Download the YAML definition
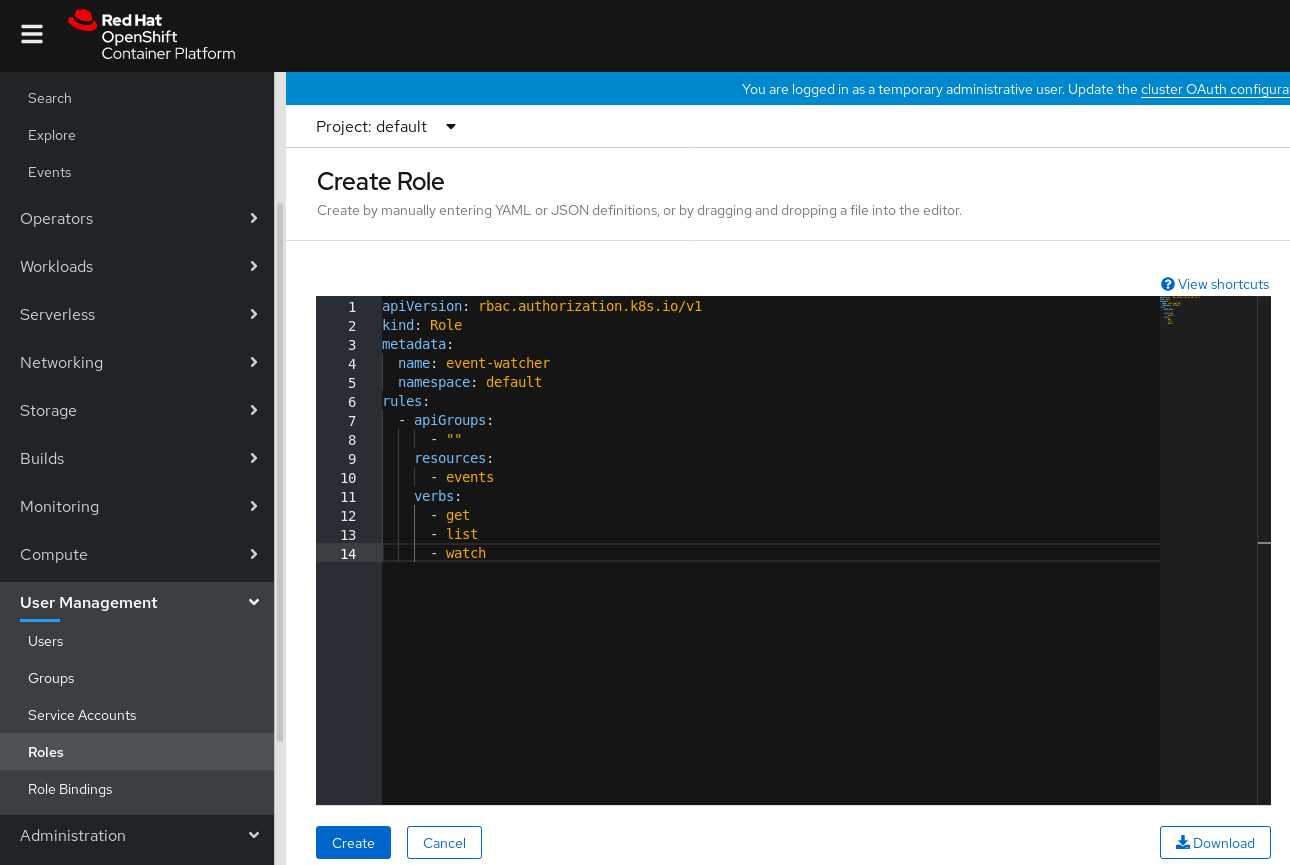 1215,843
